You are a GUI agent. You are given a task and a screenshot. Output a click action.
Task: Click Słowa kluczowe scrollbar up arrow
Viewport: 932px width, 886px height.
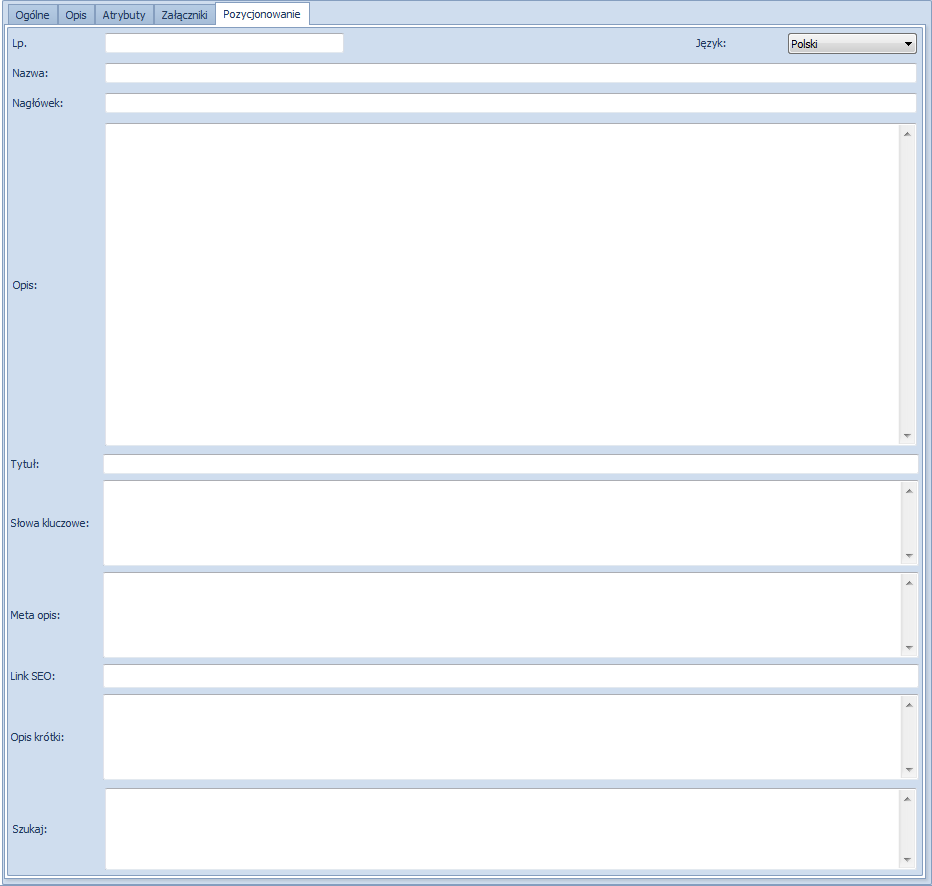(909, 491)
